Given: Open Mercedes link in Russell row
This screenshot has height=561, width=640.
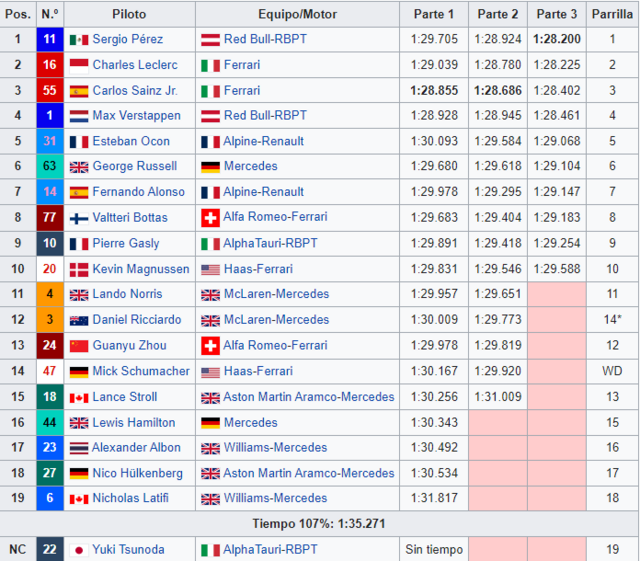Looking at the screenshot, I should [x=251, y=166].
